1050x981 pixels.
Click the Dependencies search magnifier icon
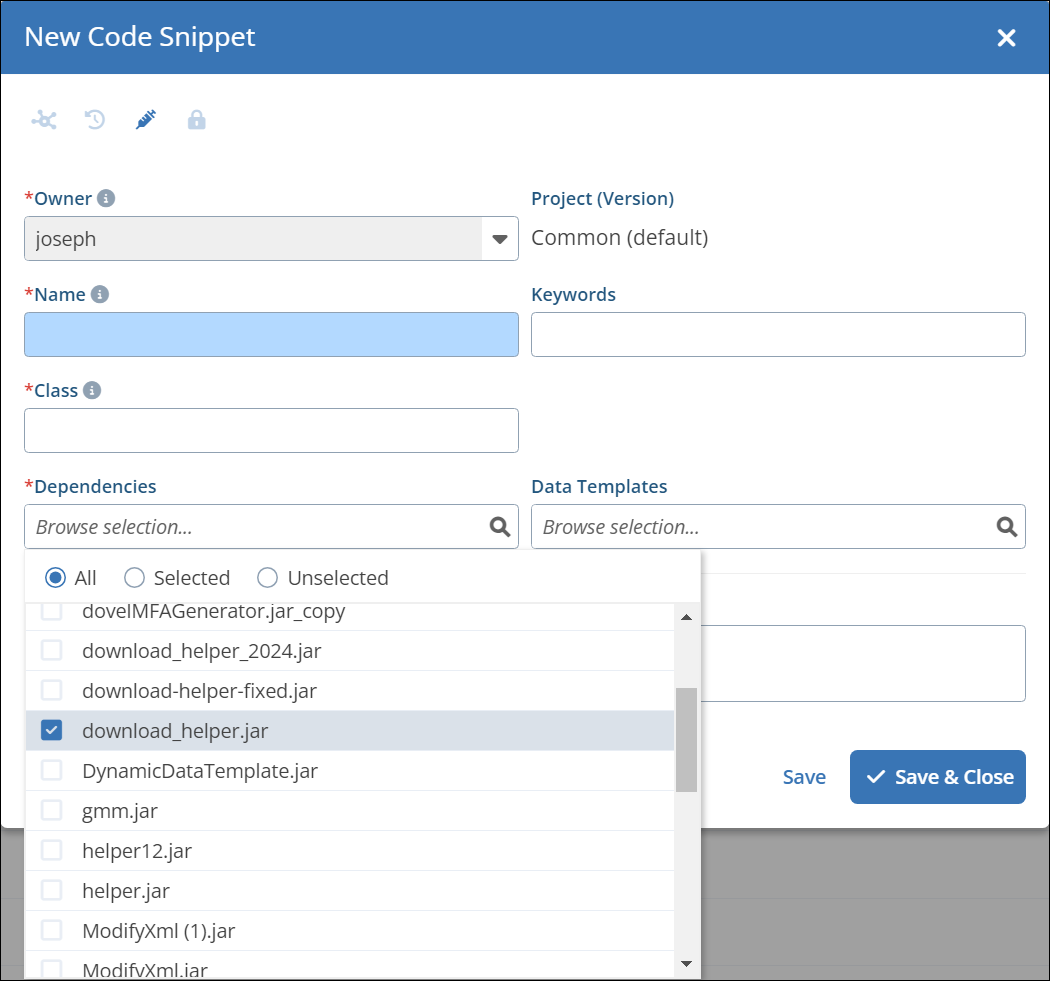(x=500, y=527)
